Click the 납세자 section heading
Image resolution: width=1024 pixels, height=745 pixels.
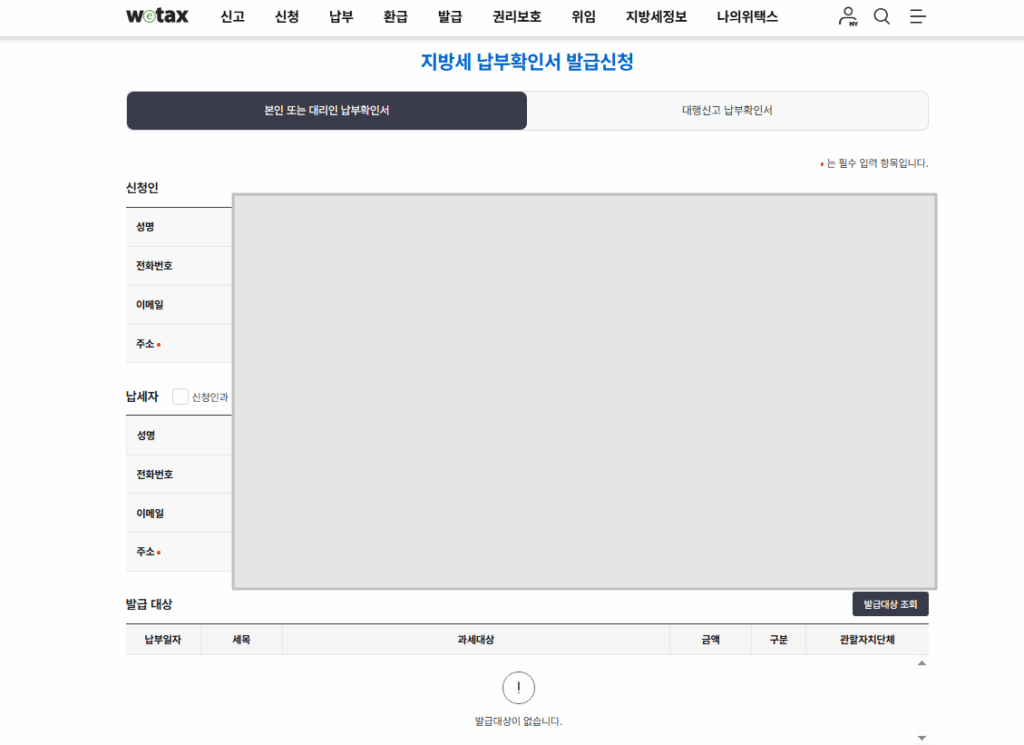(142, 396)
